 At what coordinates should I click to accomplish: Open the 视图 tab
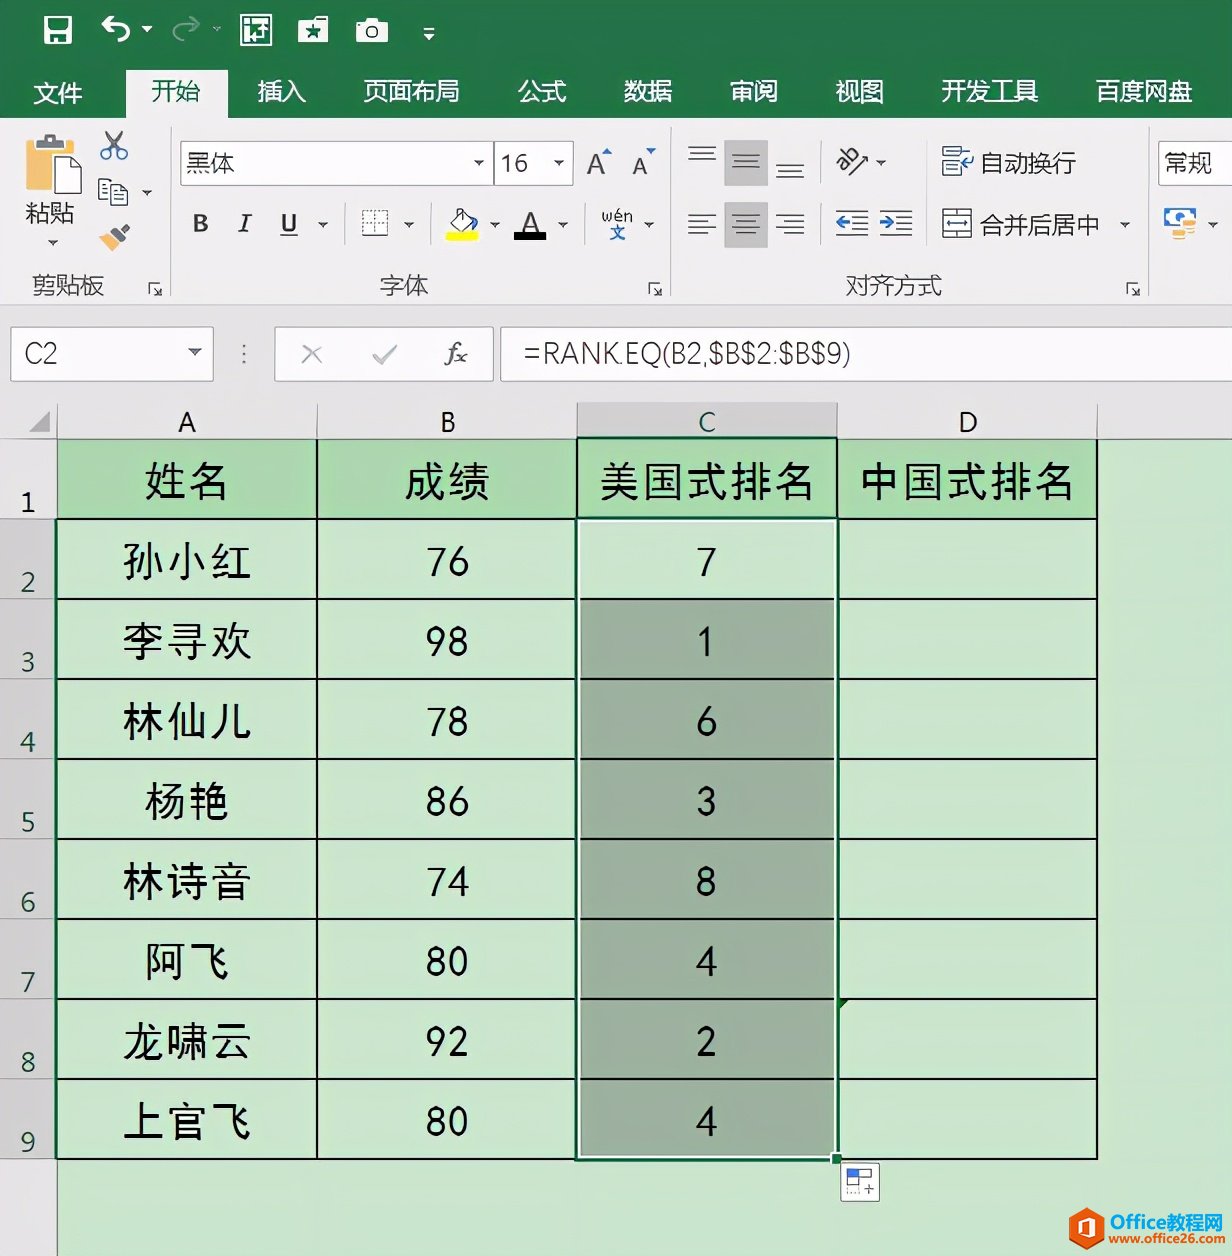click(x=860, y=92)
